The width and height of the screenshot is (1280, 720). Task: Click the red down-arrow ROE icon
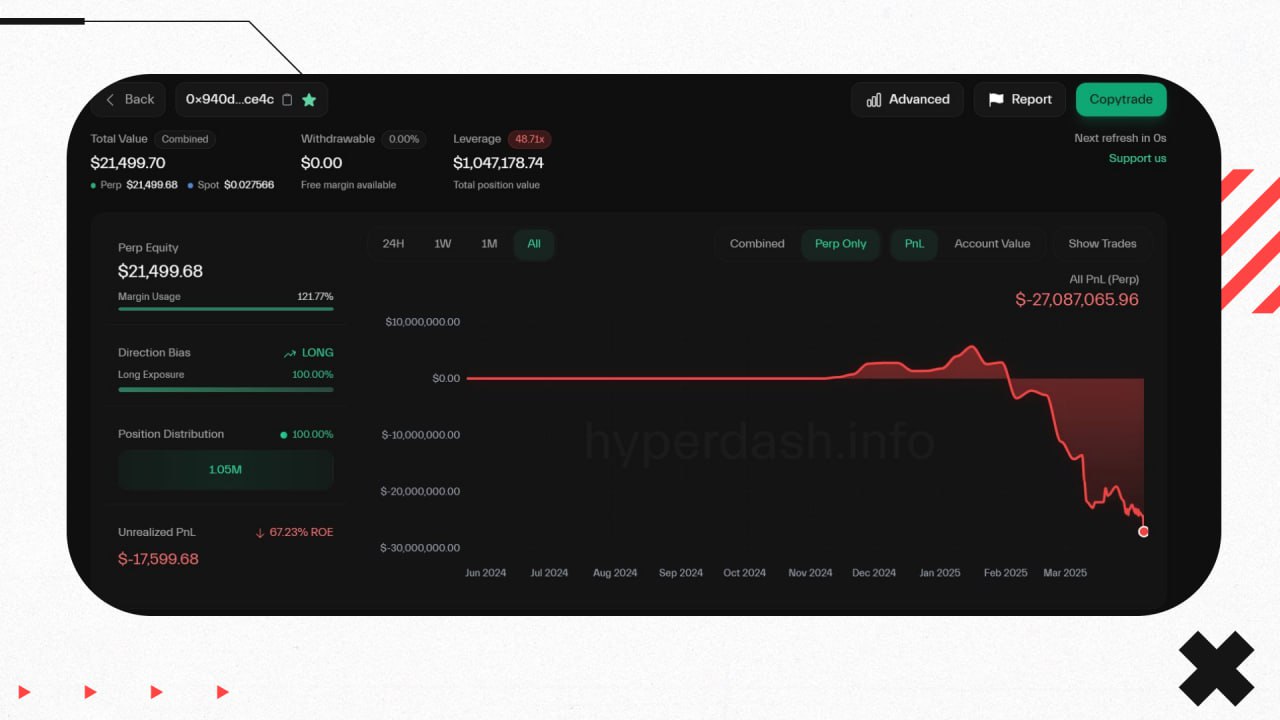pyautogui.click(x=260, y=533)
